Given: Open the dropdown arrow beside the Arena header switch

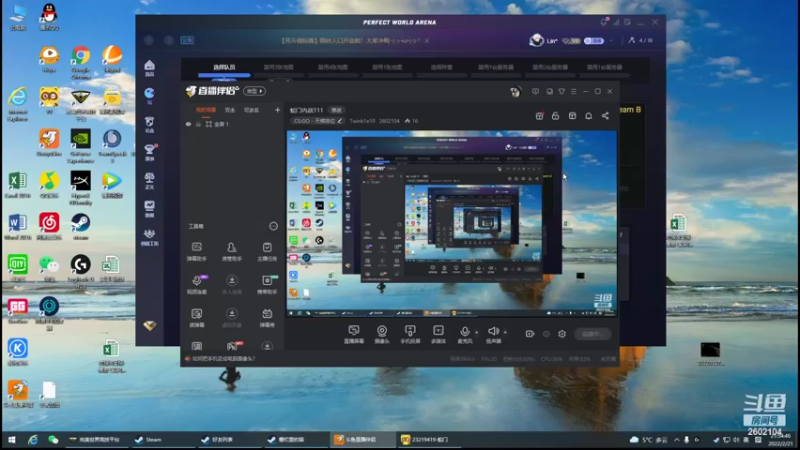Looking at the screenshot, I should tap(611, 40).
